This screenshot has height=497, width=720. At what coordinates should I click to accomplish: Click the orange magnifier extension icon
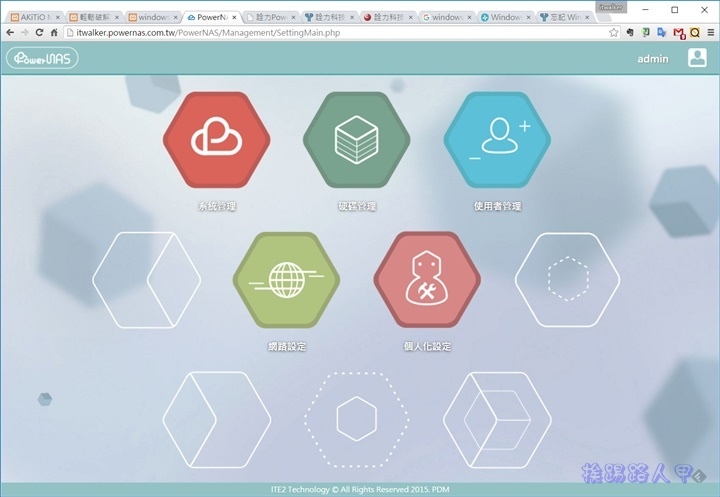[x=695, y=33]
